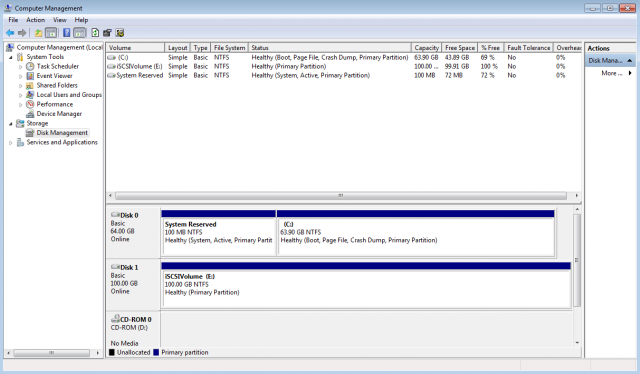Open the File menu

coord(13,20)
